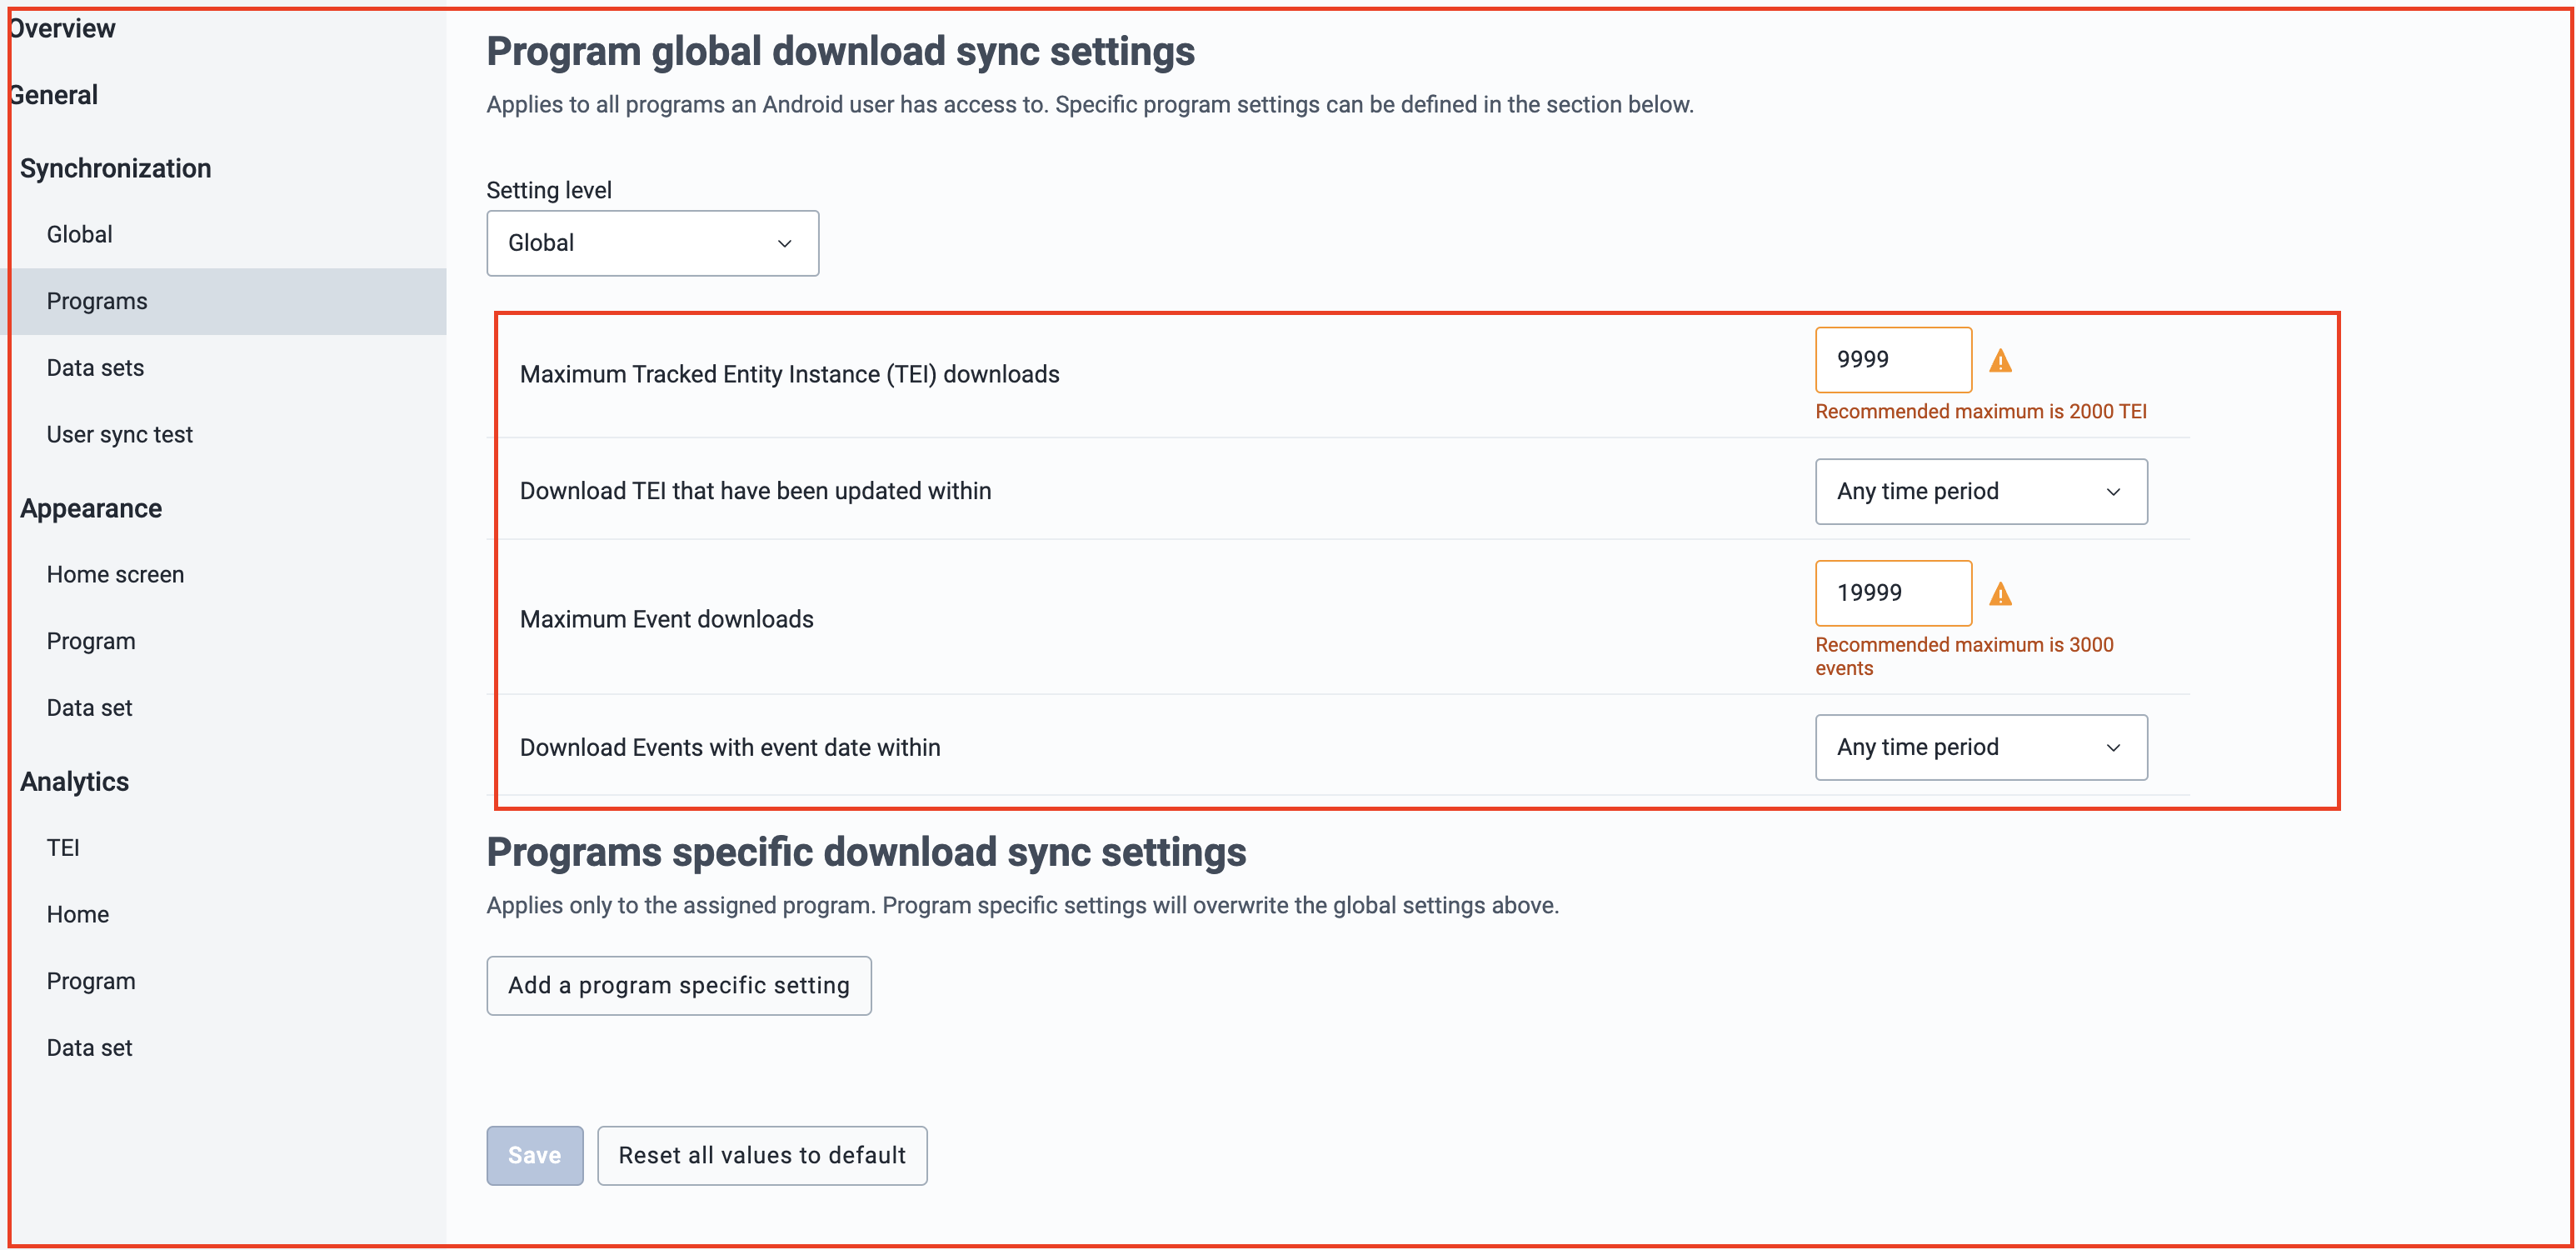The image size is (2576, 1250).
Task: Click 'Download Events with event date within' label
Action: pos(730,747)
